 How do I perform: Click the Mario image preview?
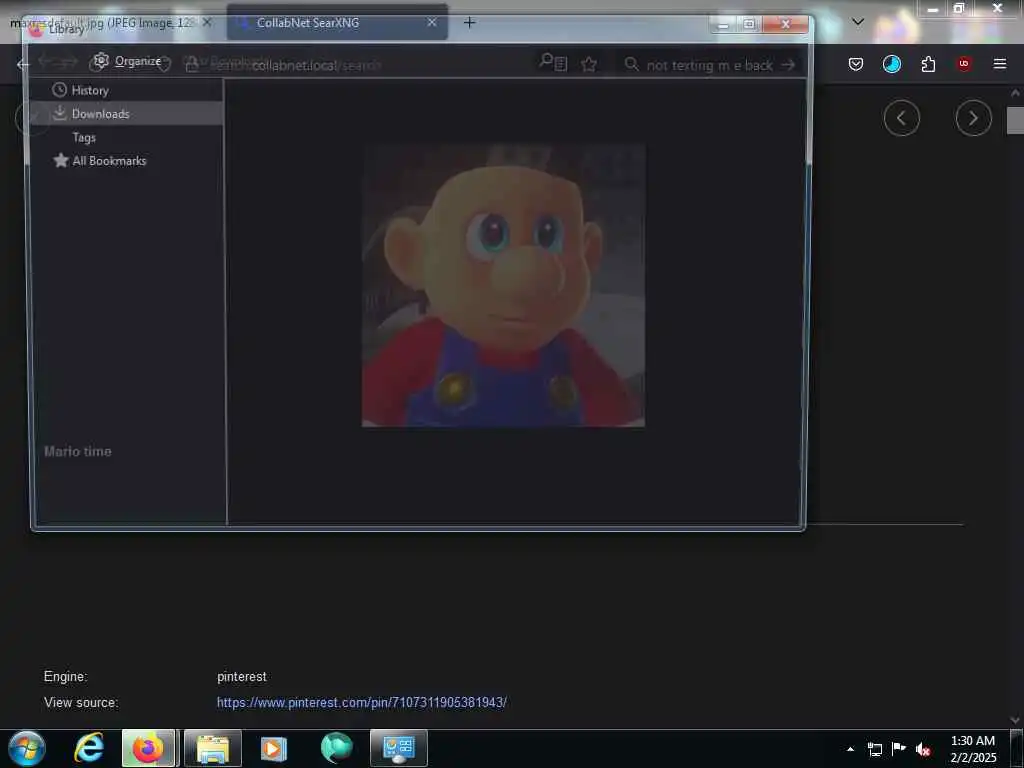tap(504, 285)
